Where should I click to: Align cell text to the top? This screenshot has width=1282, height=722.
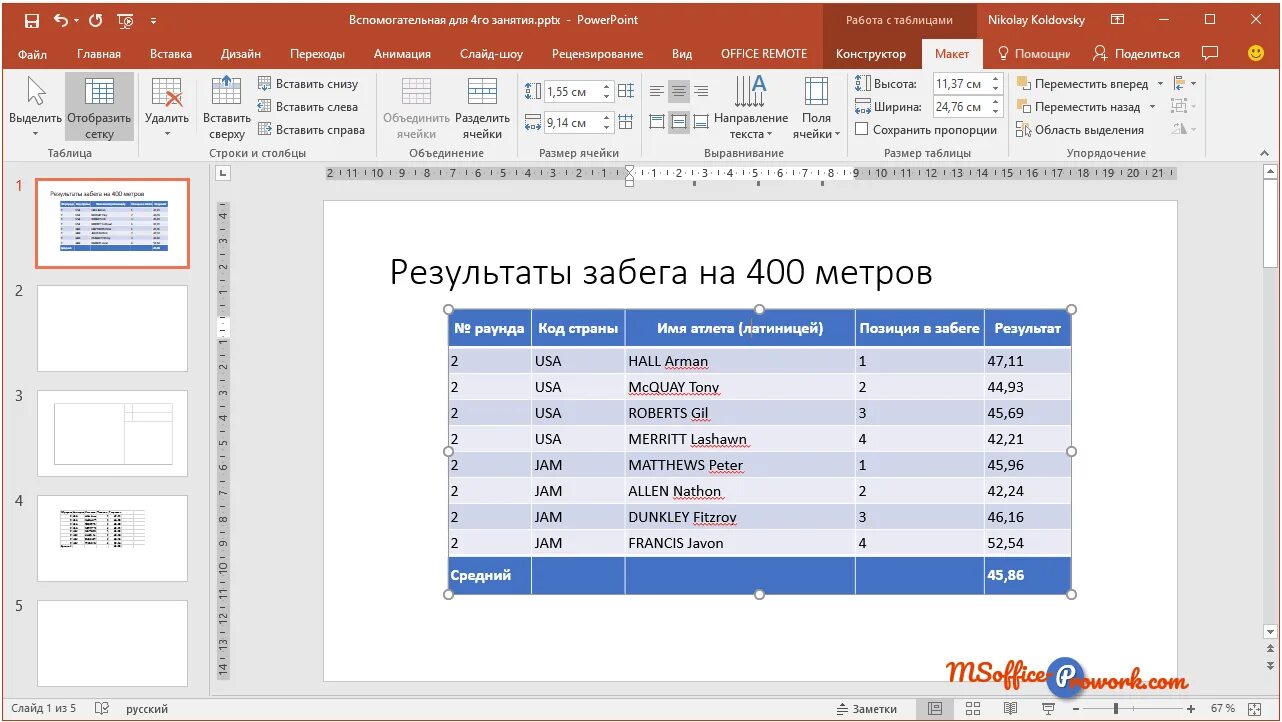pyautogui.click(x=657, y=122)
